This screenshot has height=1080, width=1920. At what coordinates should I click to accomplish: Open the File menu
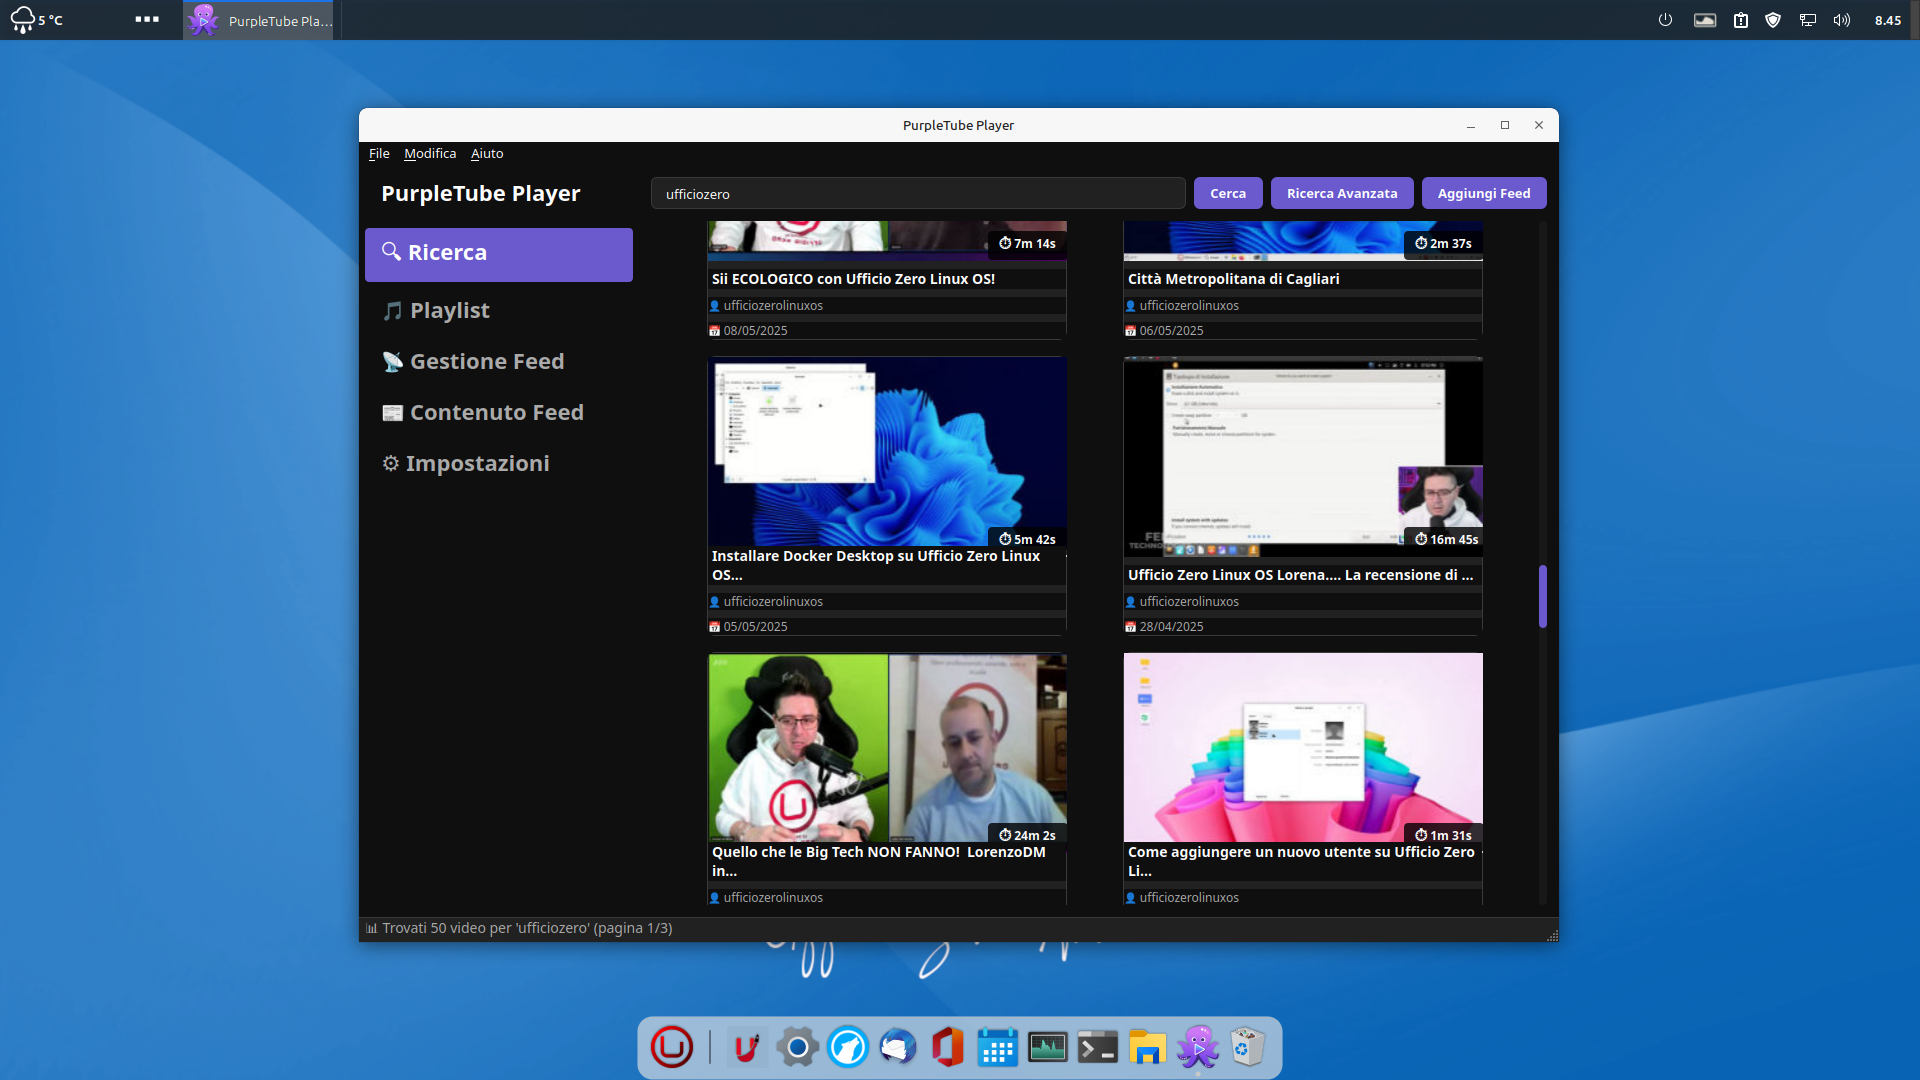pyautogui.click(x=379, y=154)
